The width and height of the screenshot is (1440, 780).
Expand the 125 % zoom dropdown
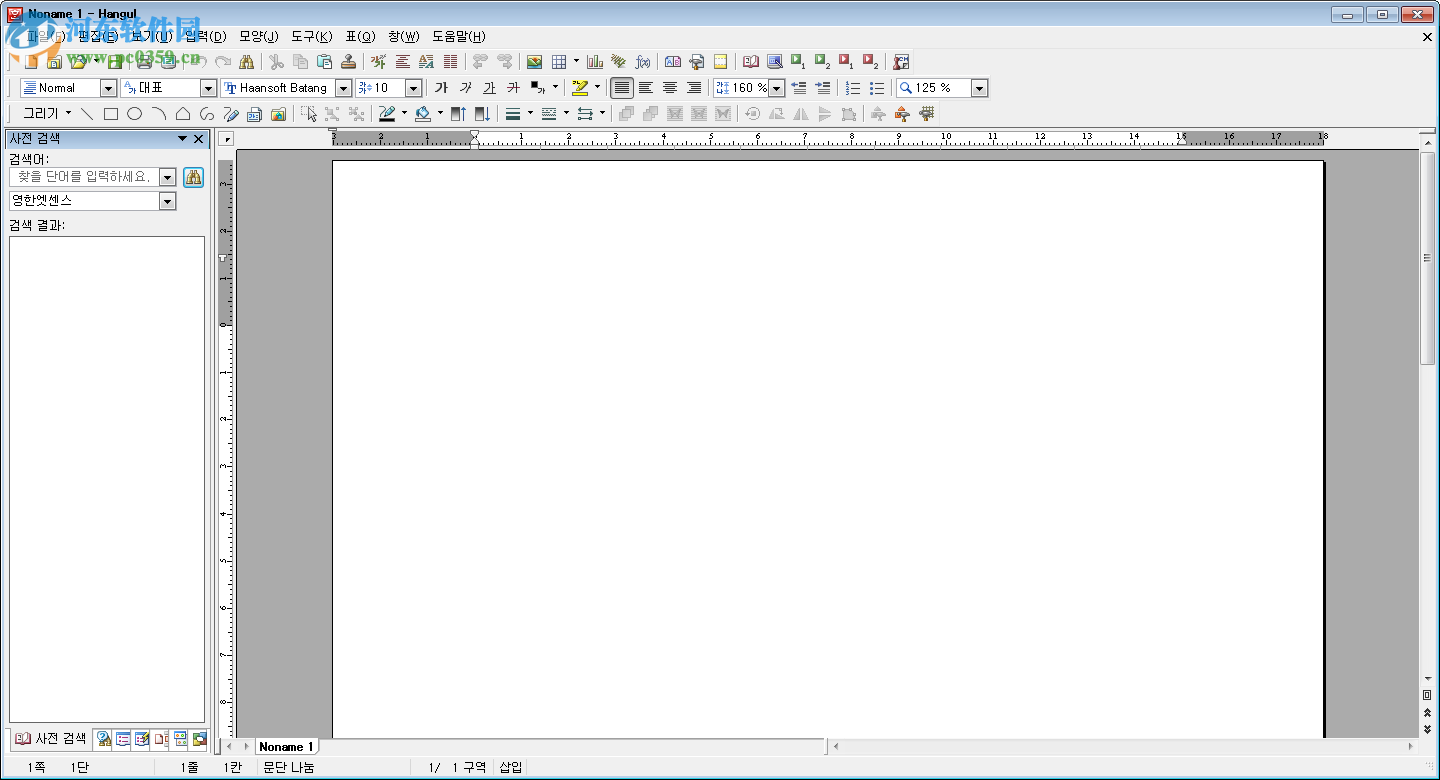coord(979,88)
